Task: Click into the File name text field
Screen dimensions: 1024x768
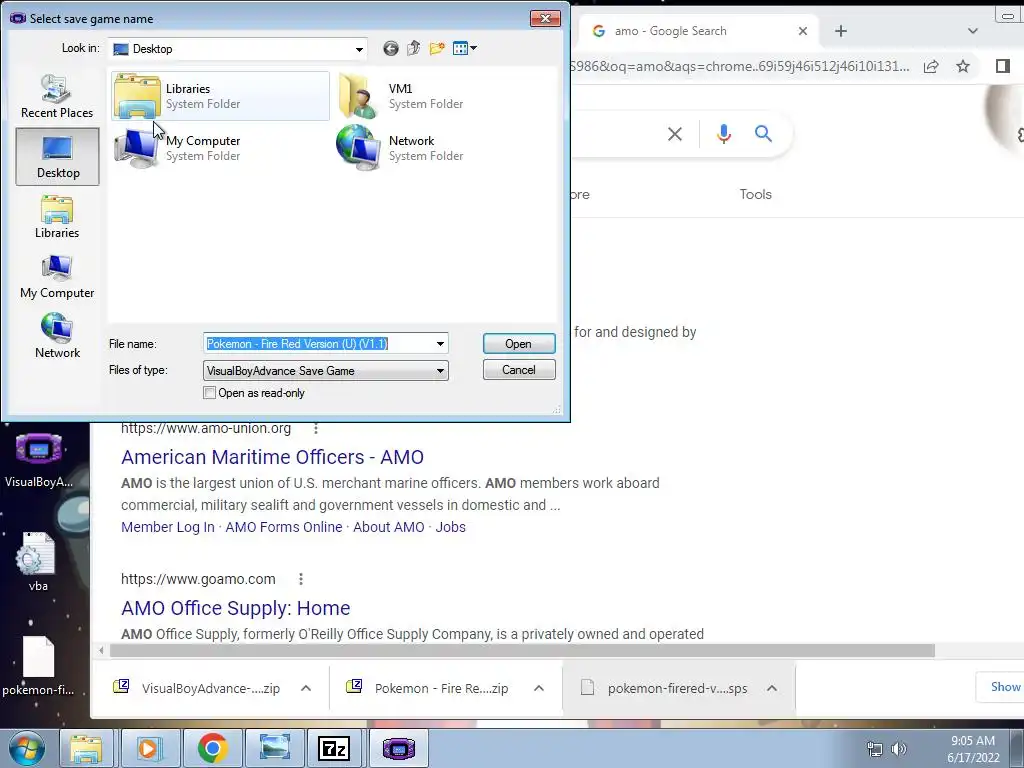Action: (319, 344)
